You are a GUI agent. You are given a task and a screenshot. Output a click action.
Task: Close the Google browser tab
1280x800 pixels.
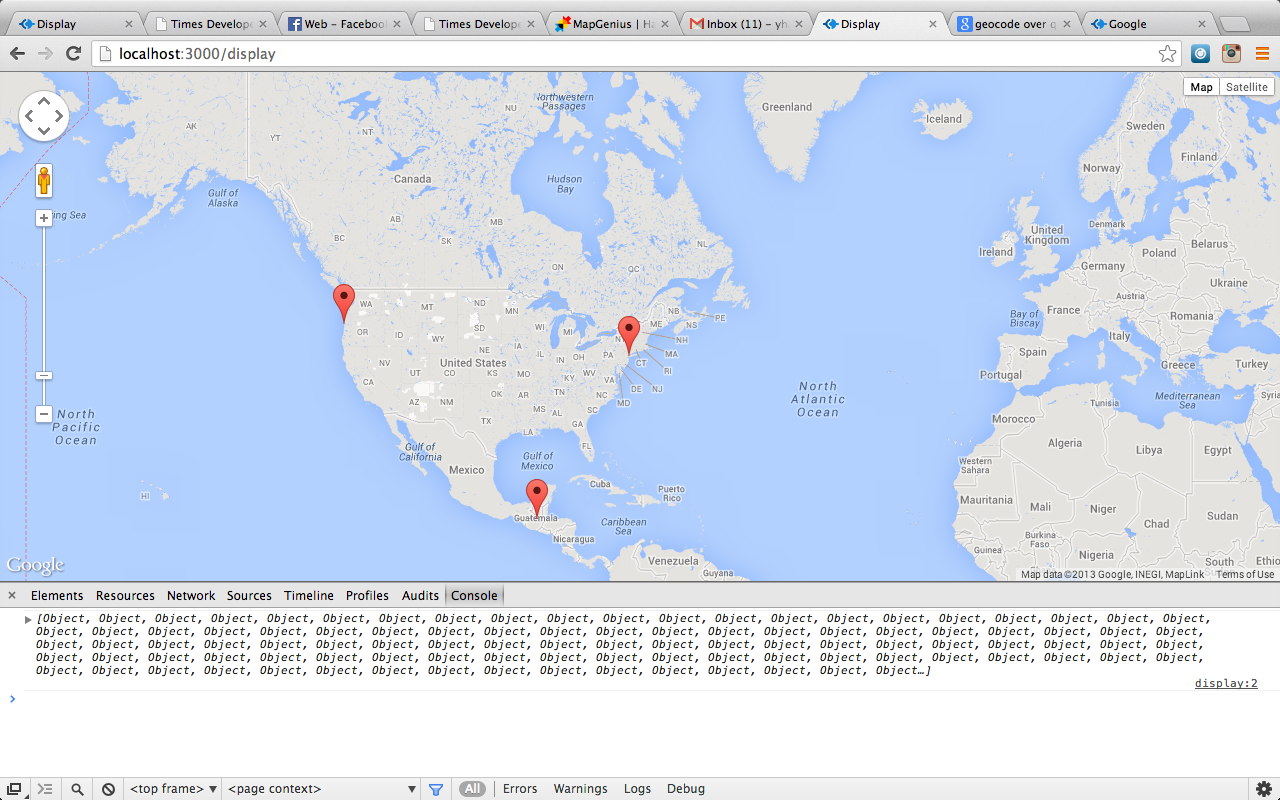point(1202,24)
